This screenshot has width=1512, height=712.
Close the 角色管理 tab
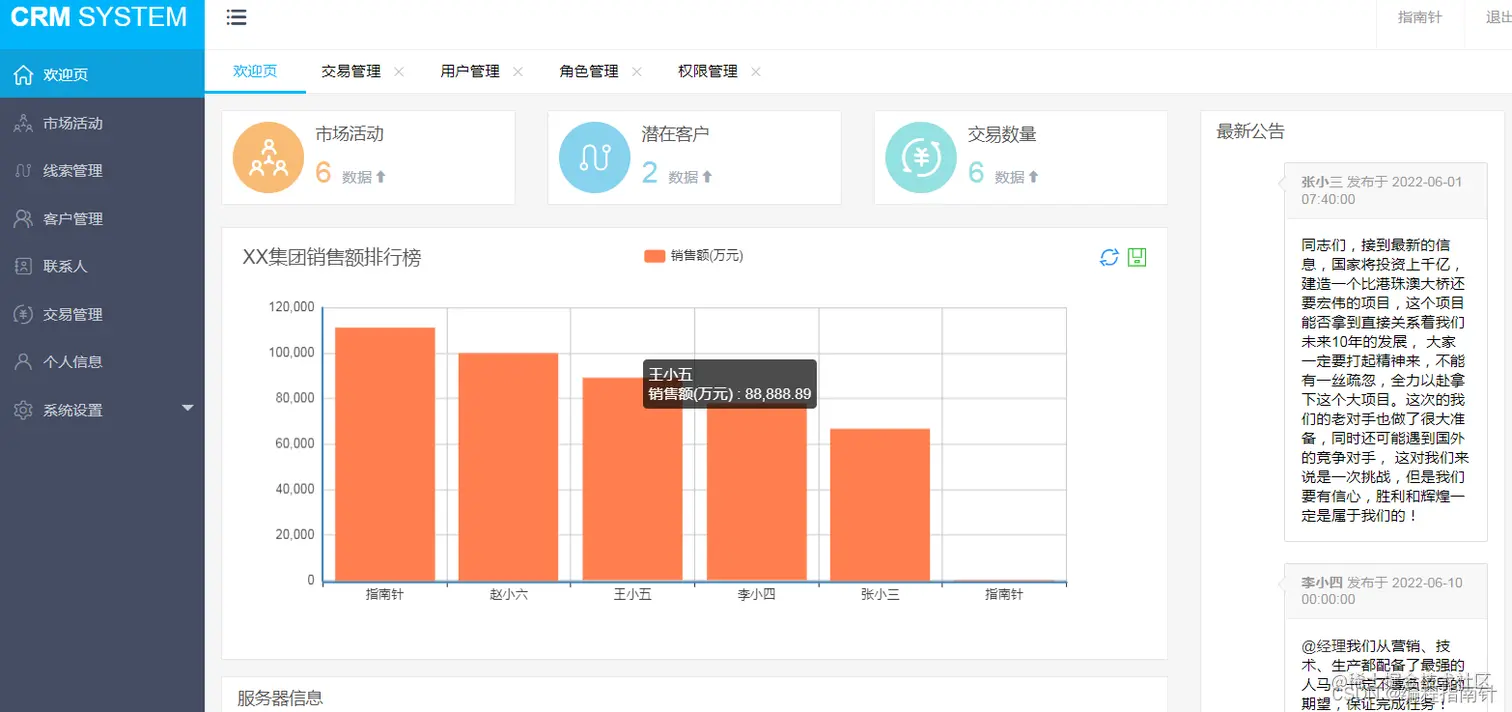point(637,72)
